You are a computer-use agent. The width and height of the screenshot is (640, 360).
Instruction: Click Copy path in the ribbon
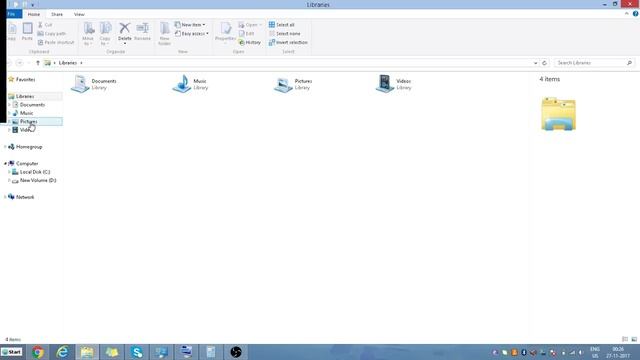[x=51, y=33]
